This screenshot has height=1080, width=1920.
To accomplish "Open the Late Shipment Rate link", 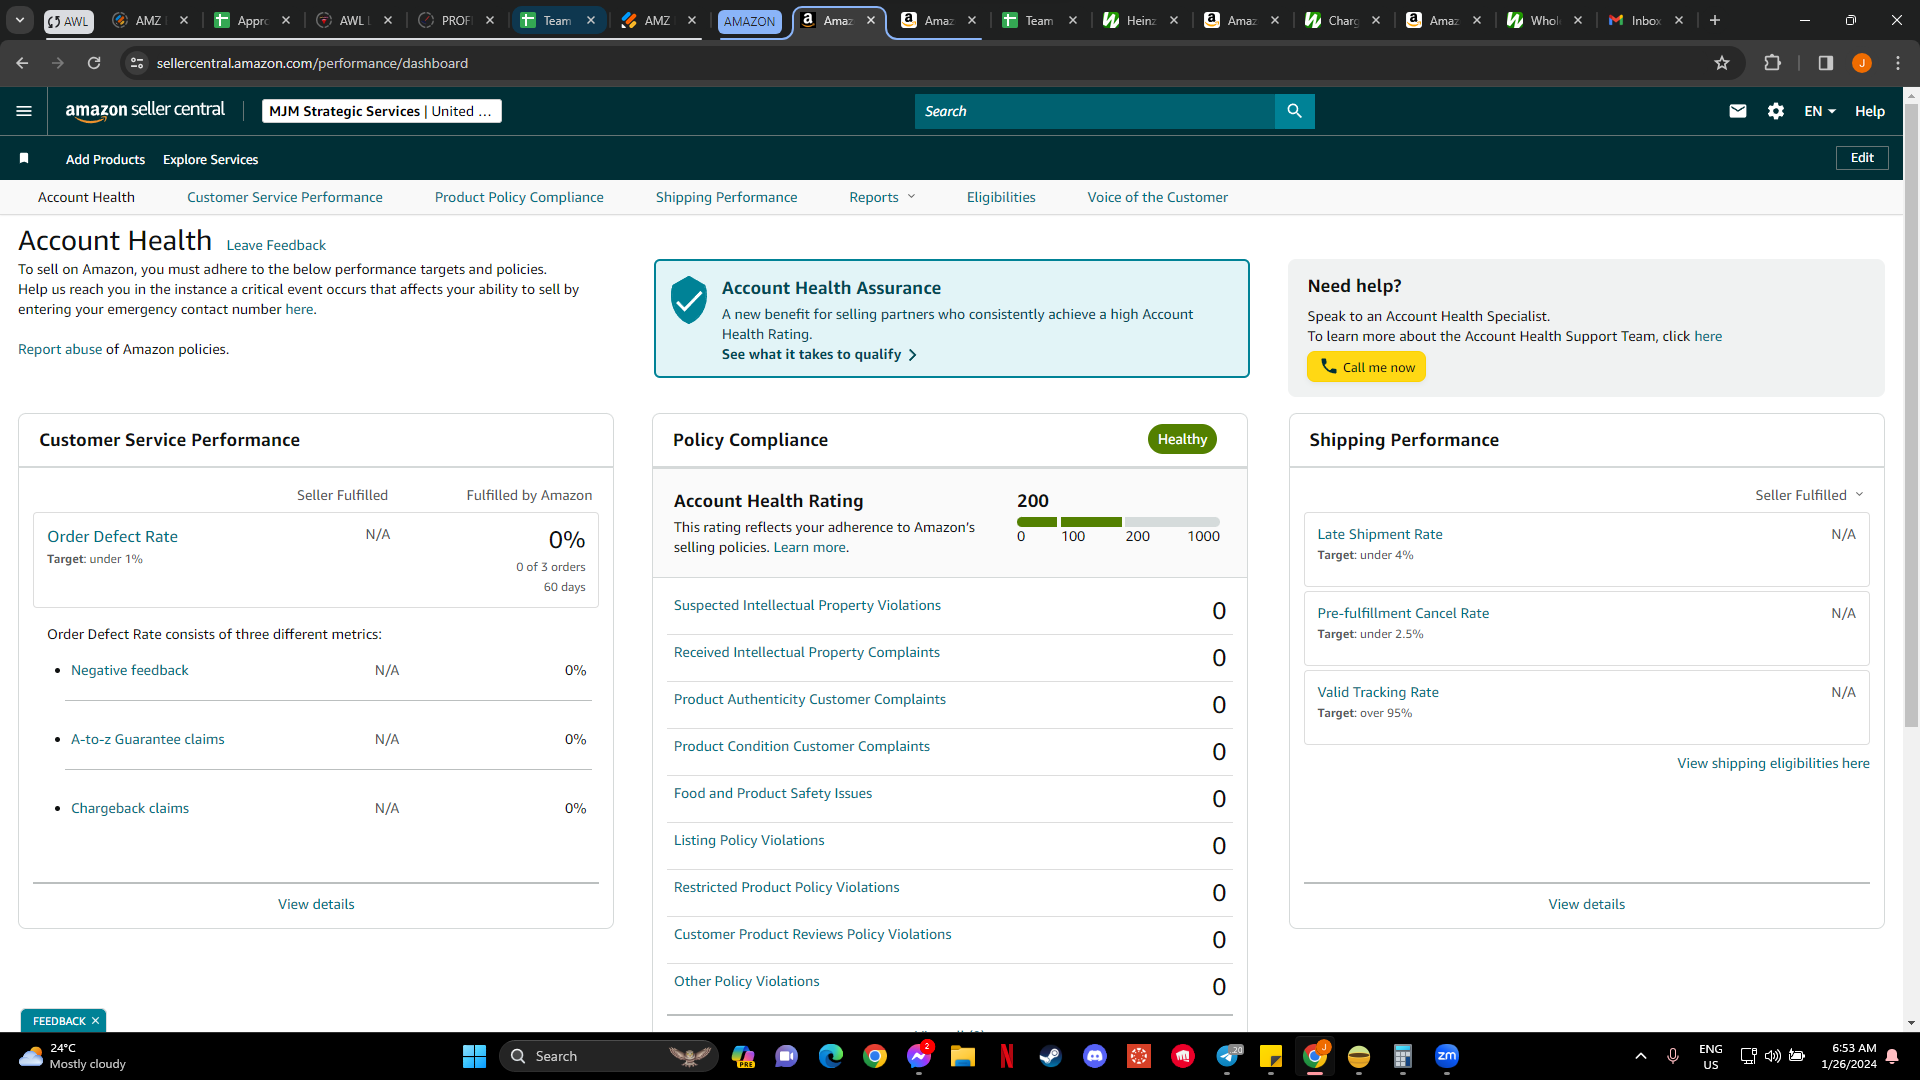I will (1380, 534).
